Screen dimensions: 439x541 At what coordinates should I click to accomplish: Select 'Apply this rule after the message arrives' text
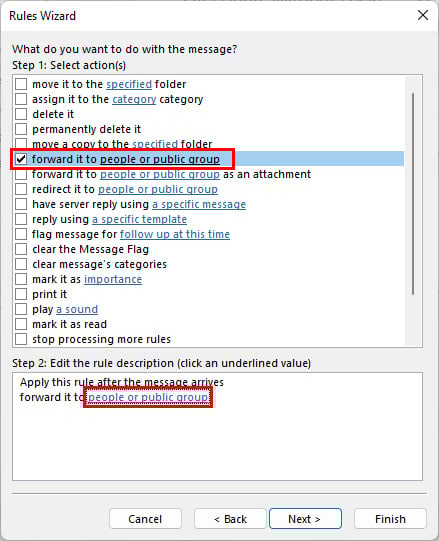coord(122,382)
